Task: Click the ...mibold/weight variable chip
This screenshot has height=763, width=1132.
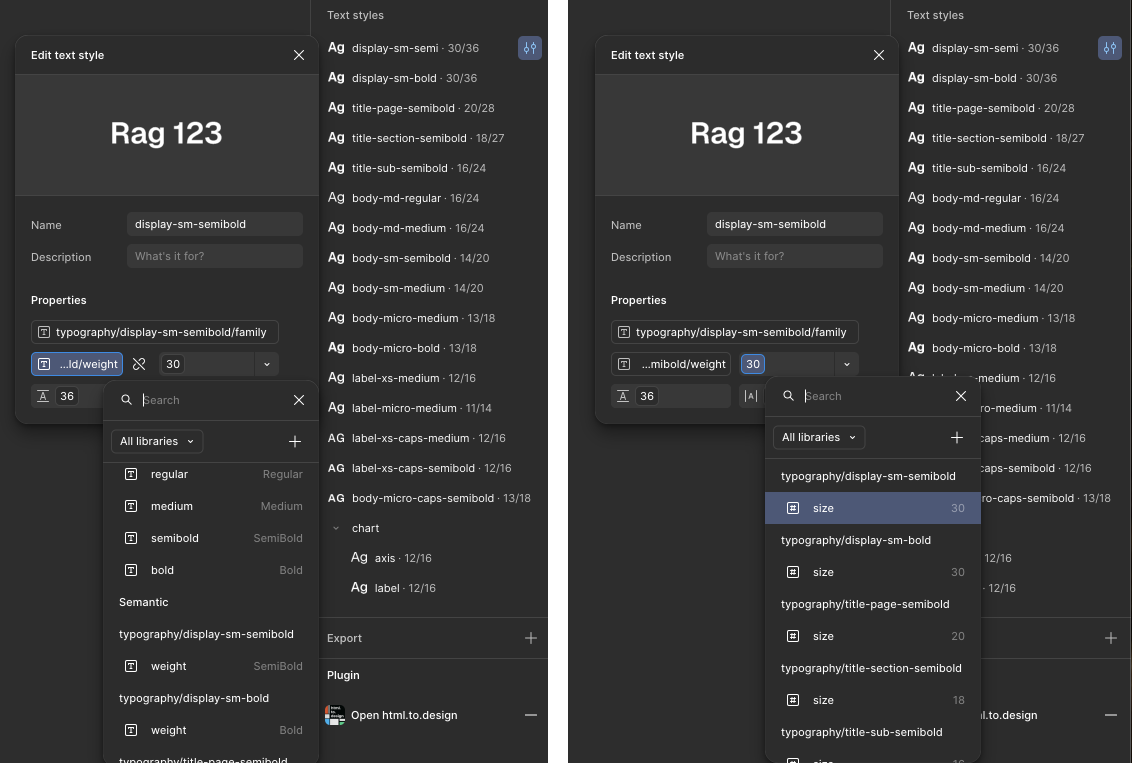Action: 671,364
